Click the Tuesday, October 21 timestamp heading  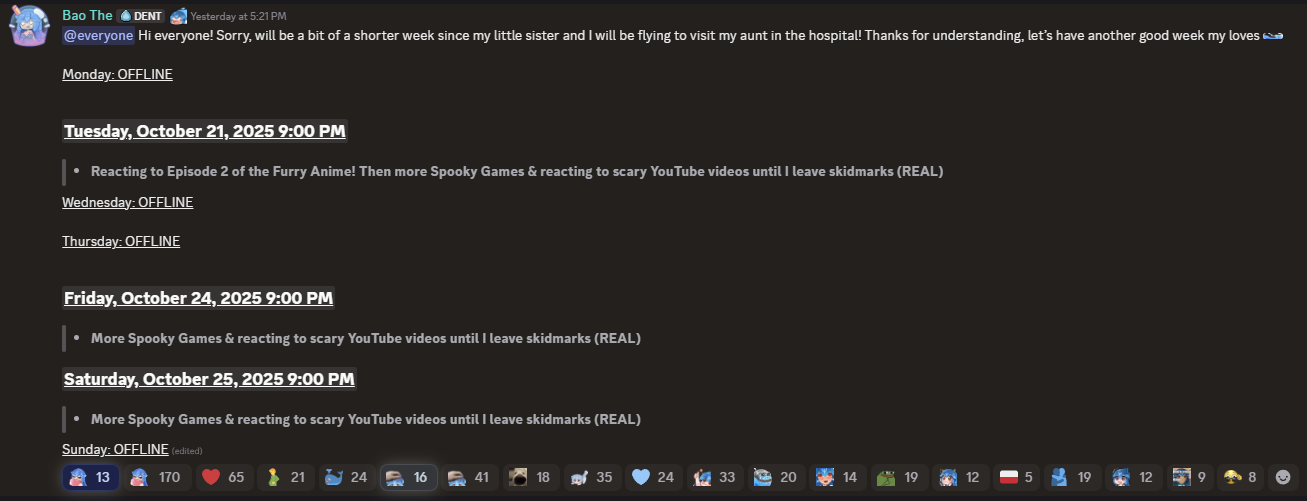[x=205, y=131]
